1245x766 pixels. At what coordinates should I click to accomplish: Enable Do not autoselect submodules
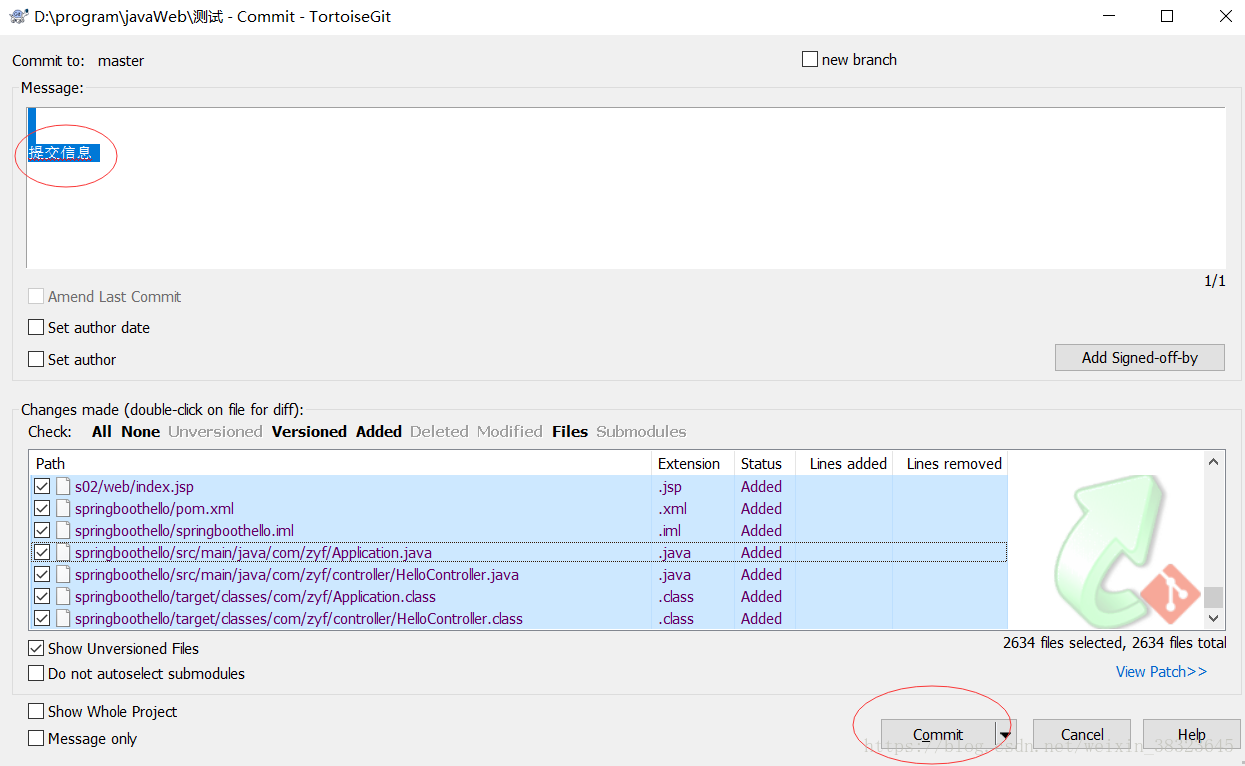36,674
